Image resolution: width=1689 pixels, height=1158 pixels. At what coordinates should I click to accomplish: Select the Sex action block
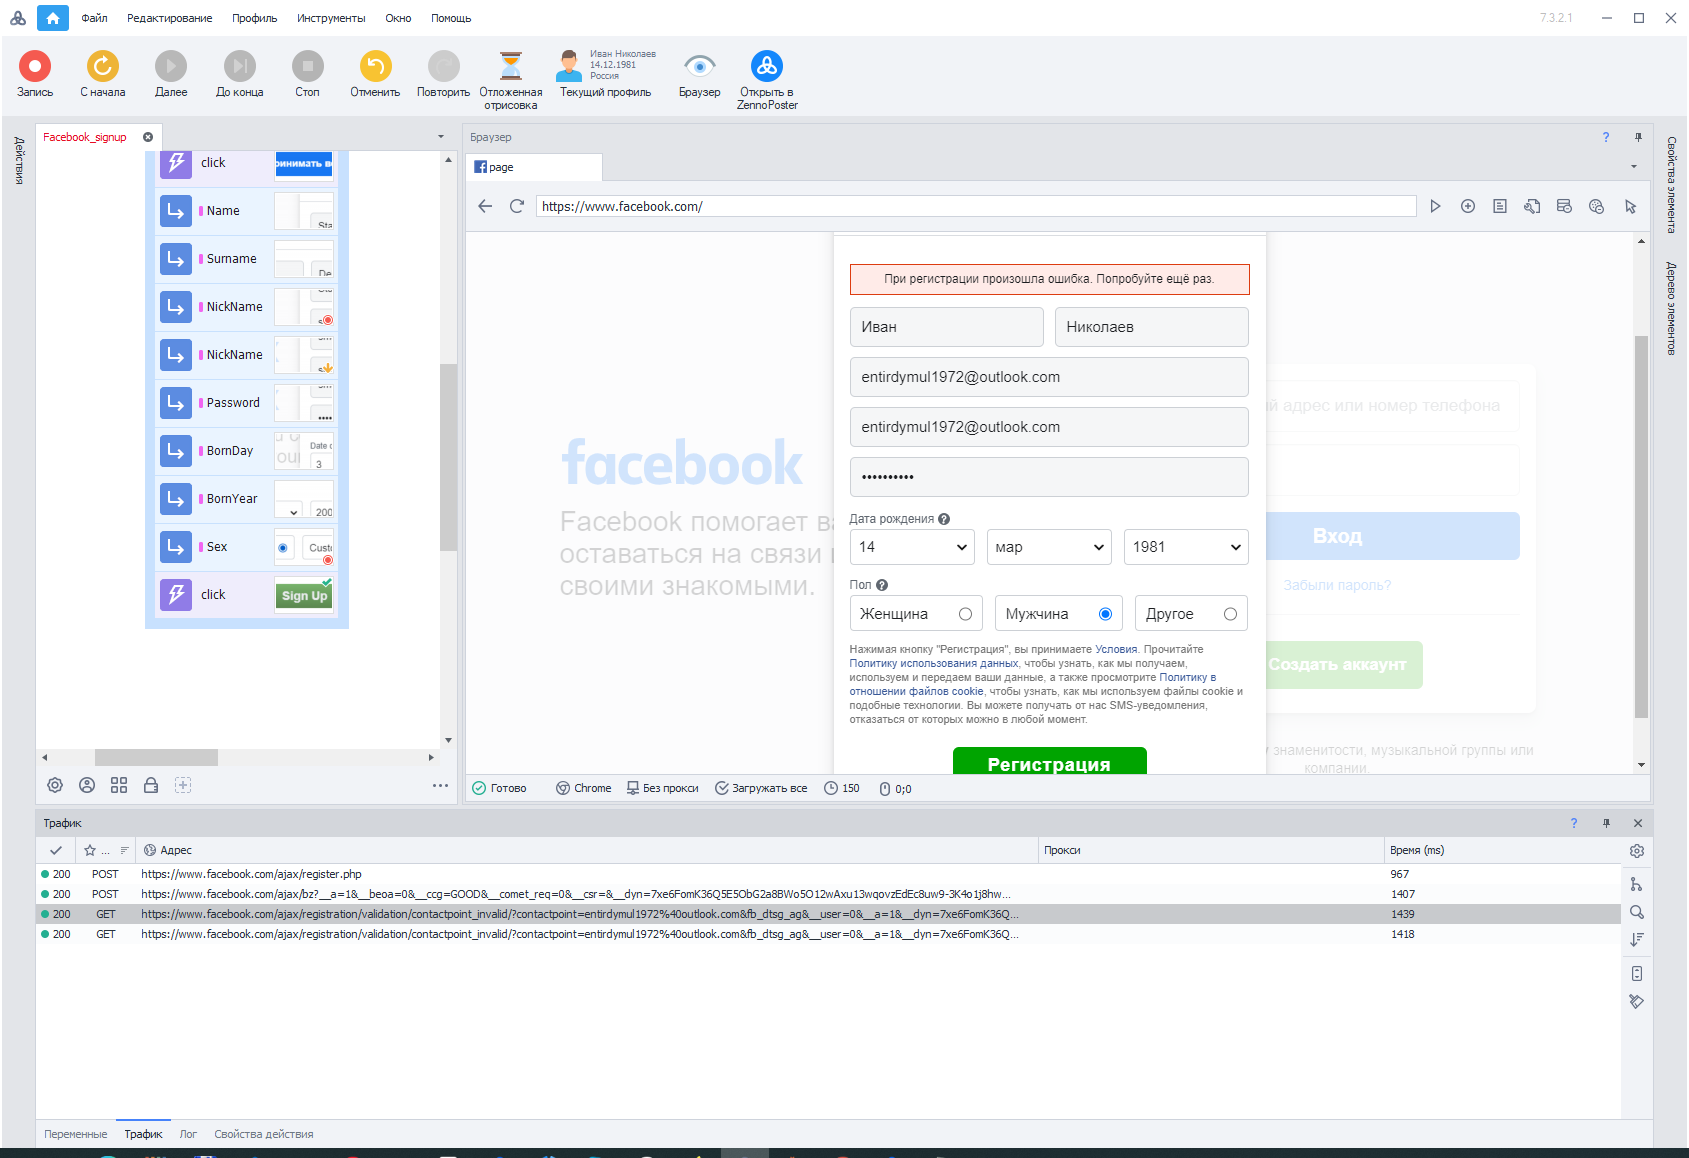247,547
